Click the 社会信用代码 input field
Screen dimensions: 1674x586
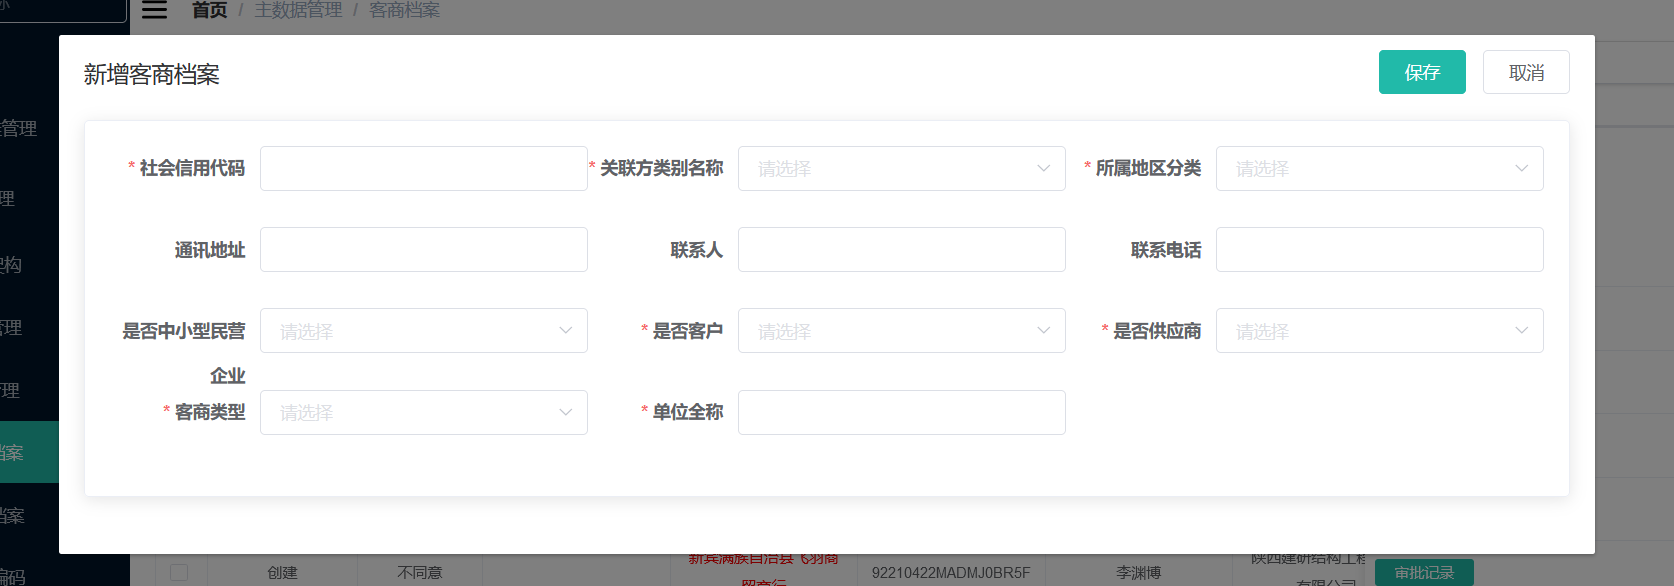pos(423,168)
